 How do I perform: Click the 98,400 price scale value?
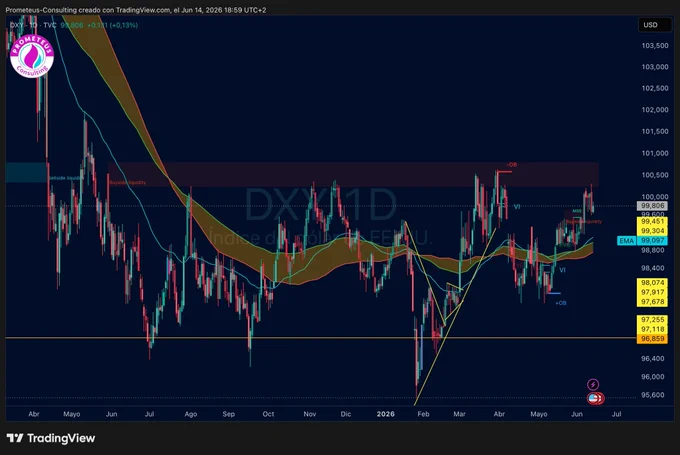point(652,268)
